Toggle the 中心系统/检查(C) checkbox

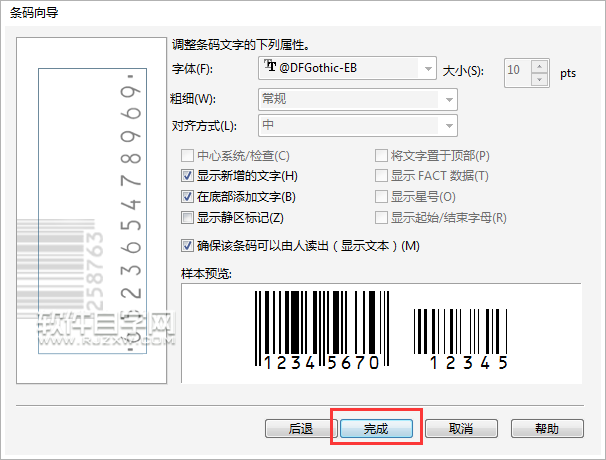coord(187,156)
